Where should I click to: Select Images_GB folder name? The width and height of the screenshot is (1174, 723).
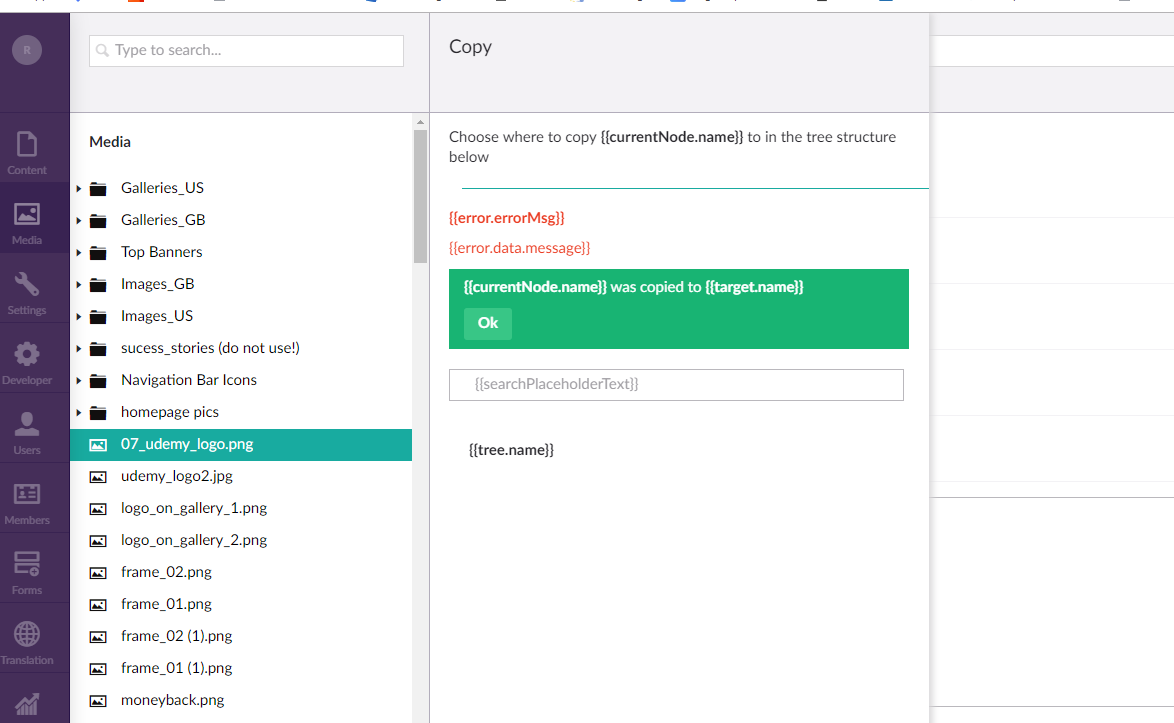158,284
